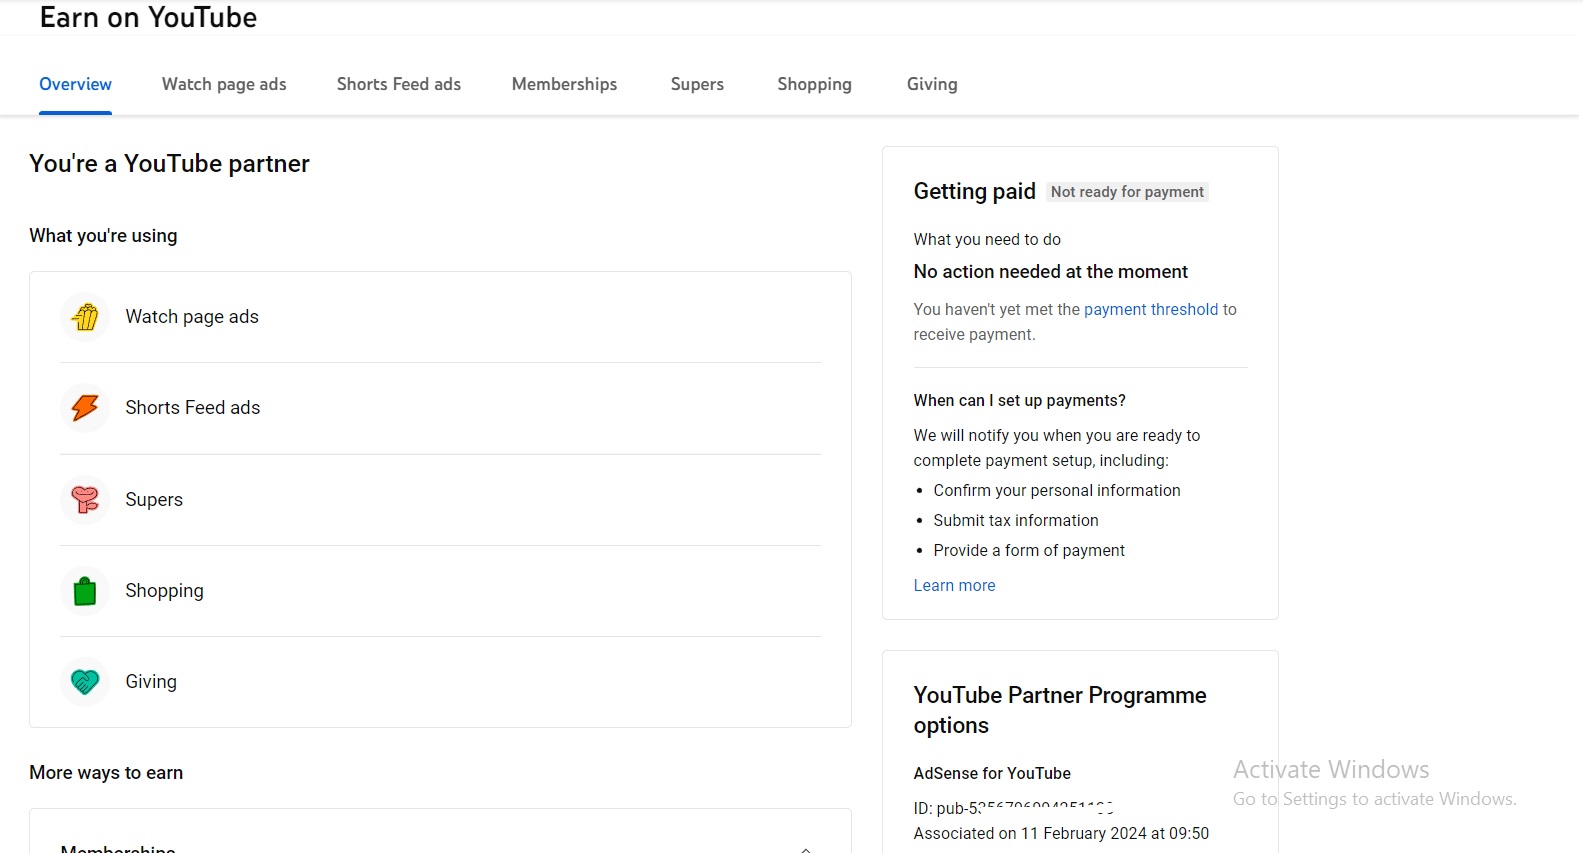Image resolution: width=1583 pixels, height=853 pixels.
Task: Click the Supers icon in the list
Action: click(x=85, y=500)
